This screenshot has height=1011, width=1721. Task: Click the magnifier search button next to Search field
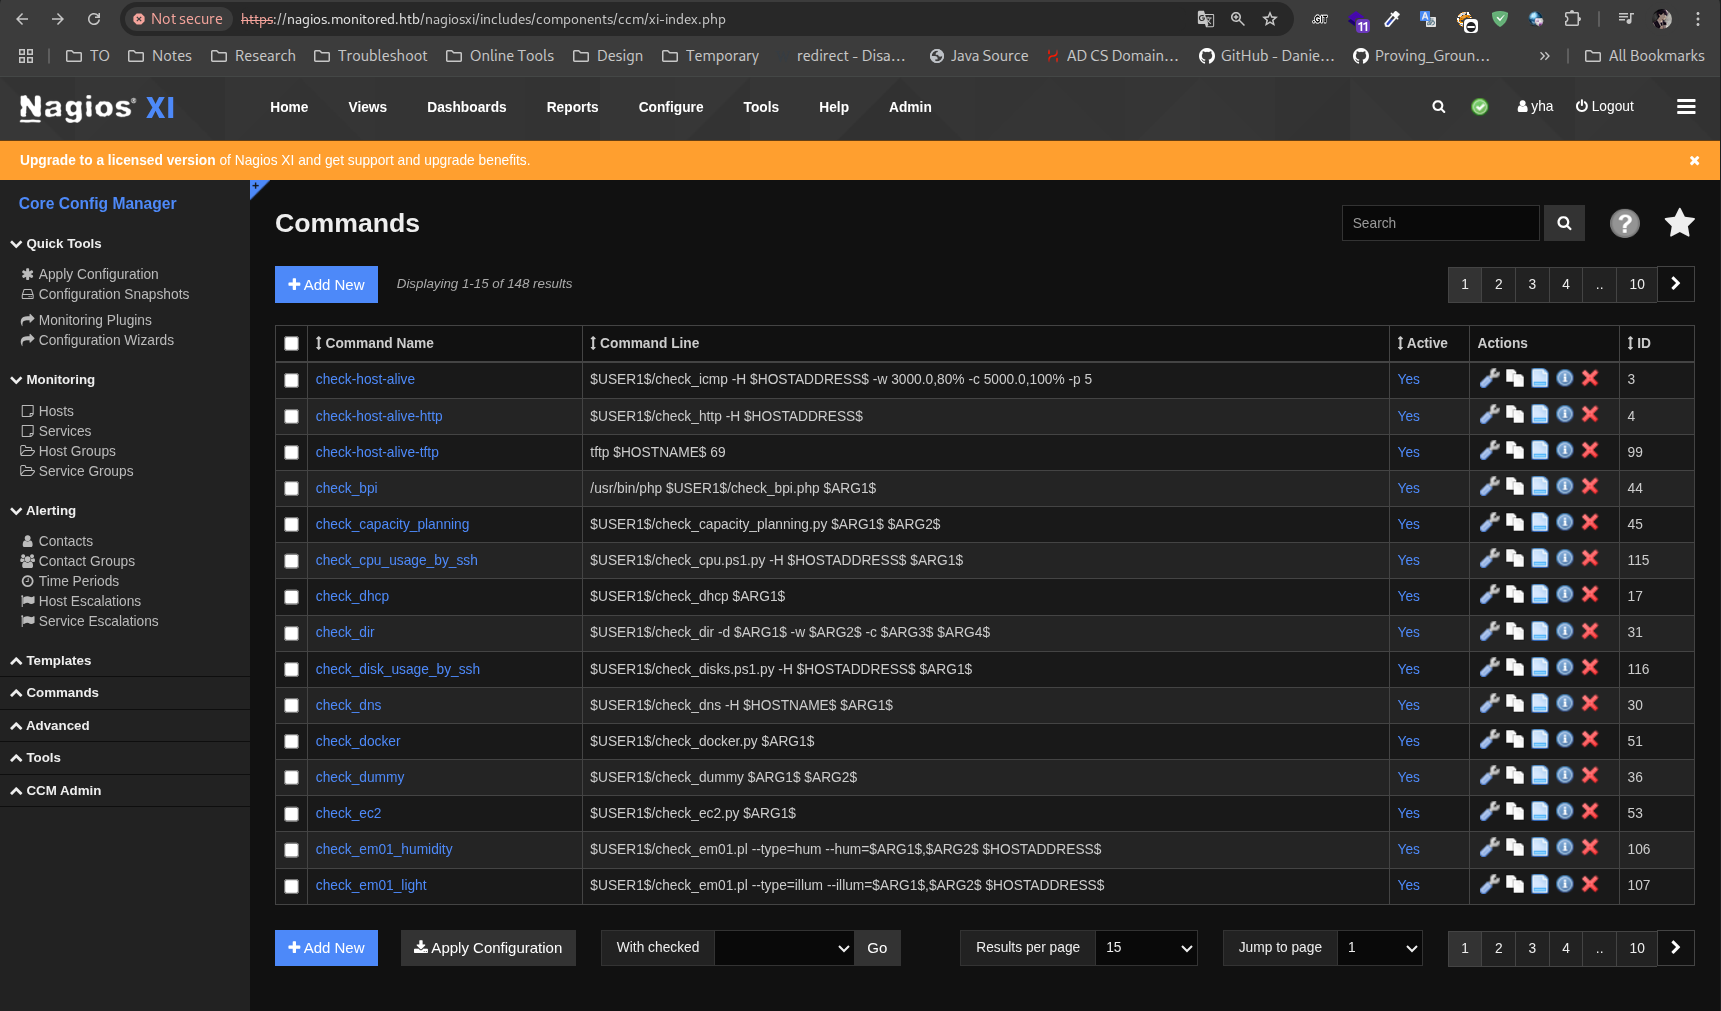point(1564,223)
